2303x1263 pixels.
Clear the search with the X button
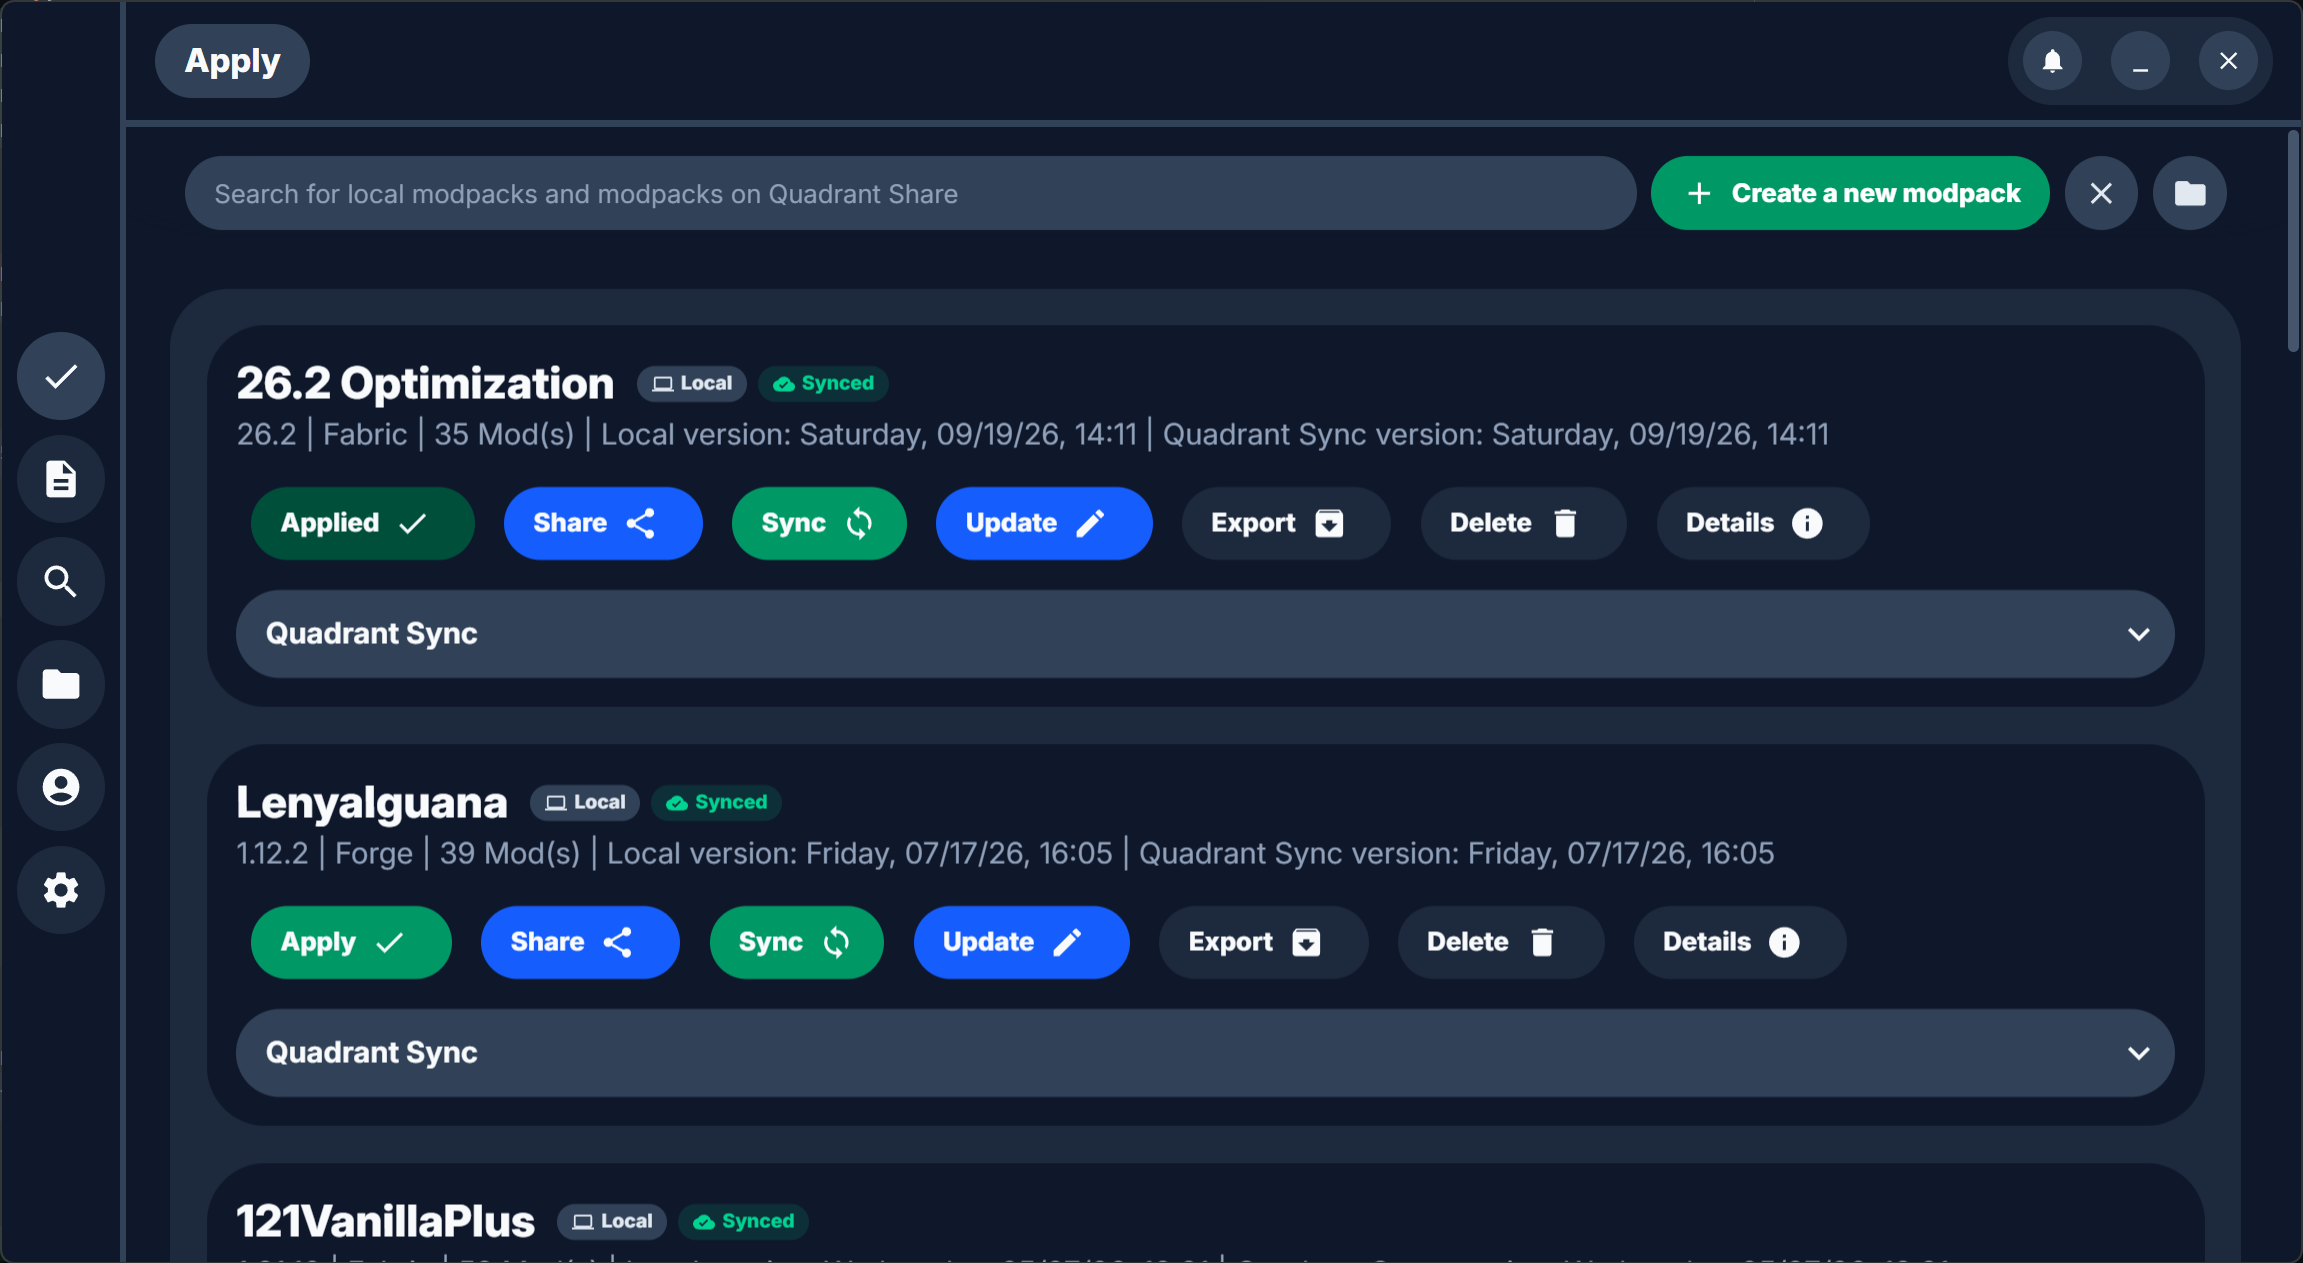2101,193
